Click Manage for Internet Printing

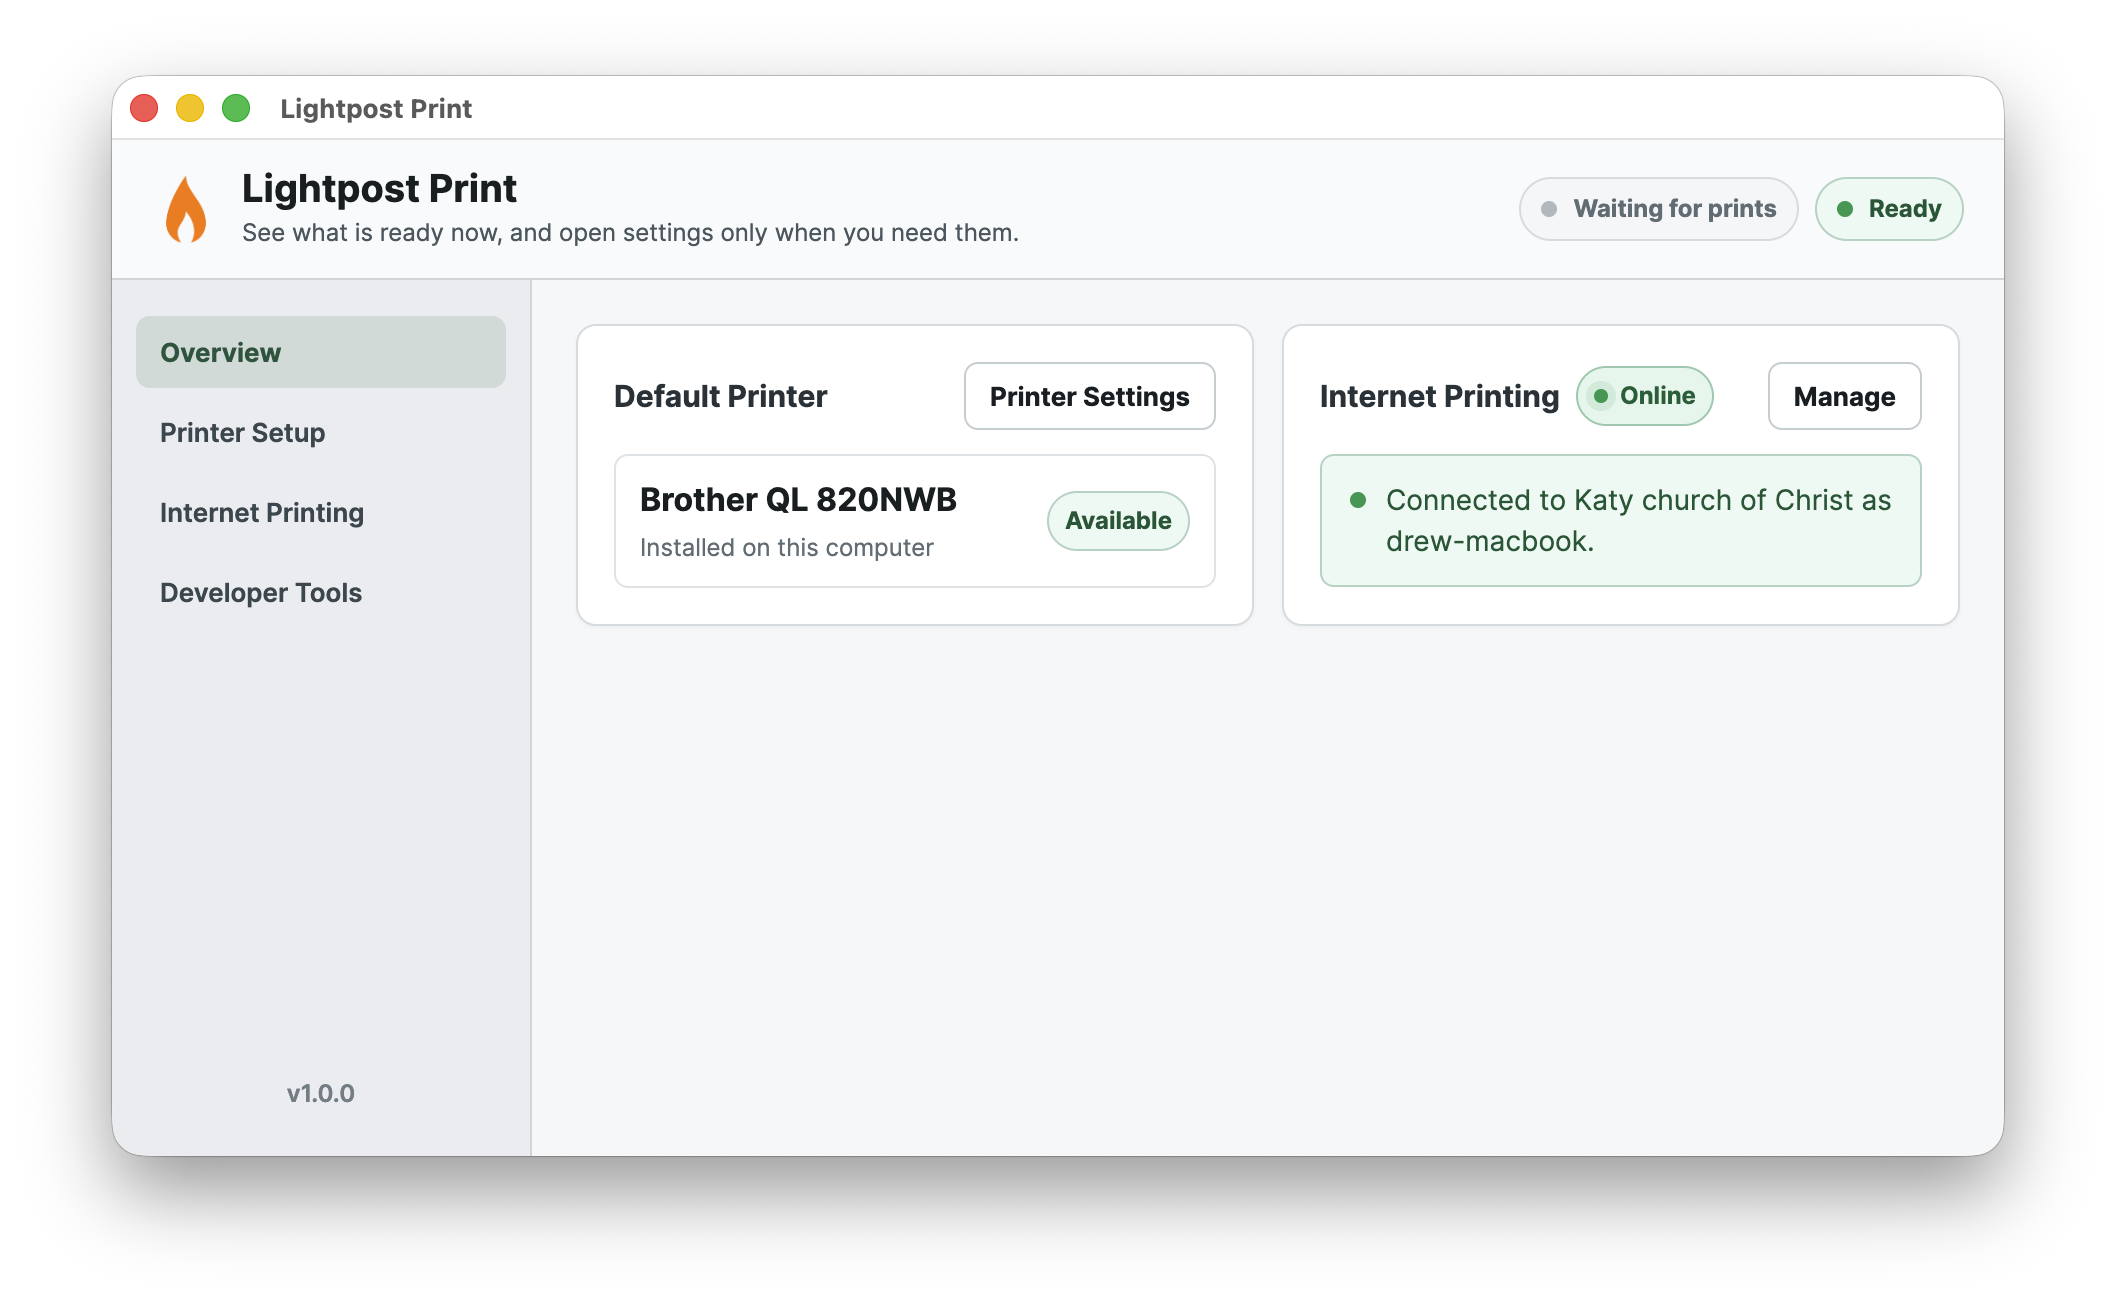[x=1844, y=396]
